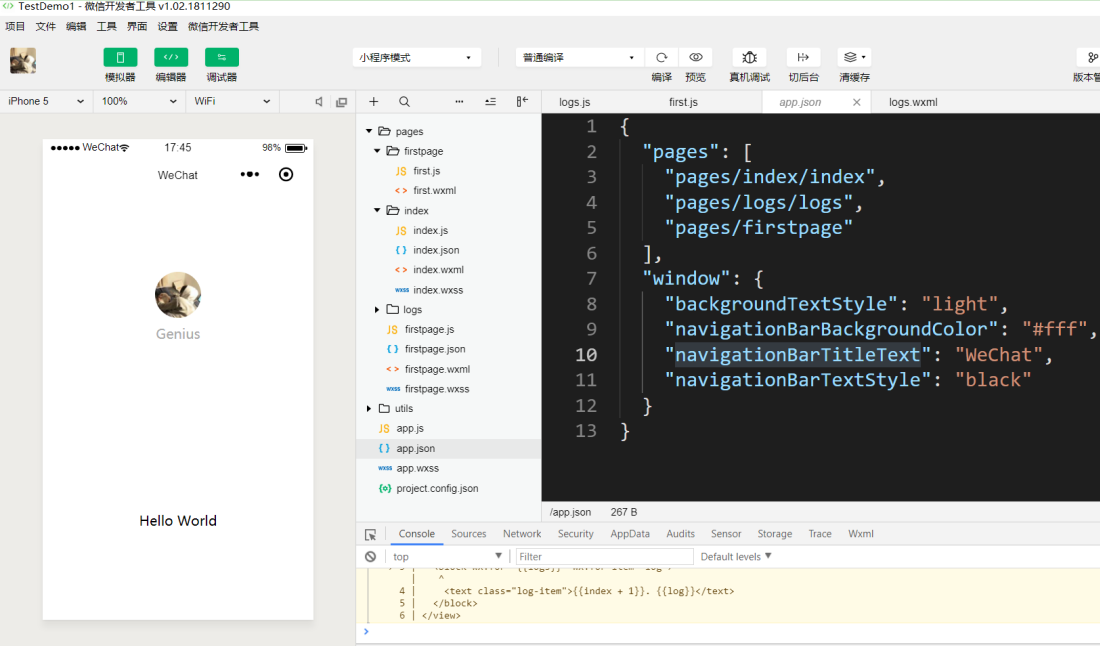Switch to the logs.js editor tab

point(575,102)
